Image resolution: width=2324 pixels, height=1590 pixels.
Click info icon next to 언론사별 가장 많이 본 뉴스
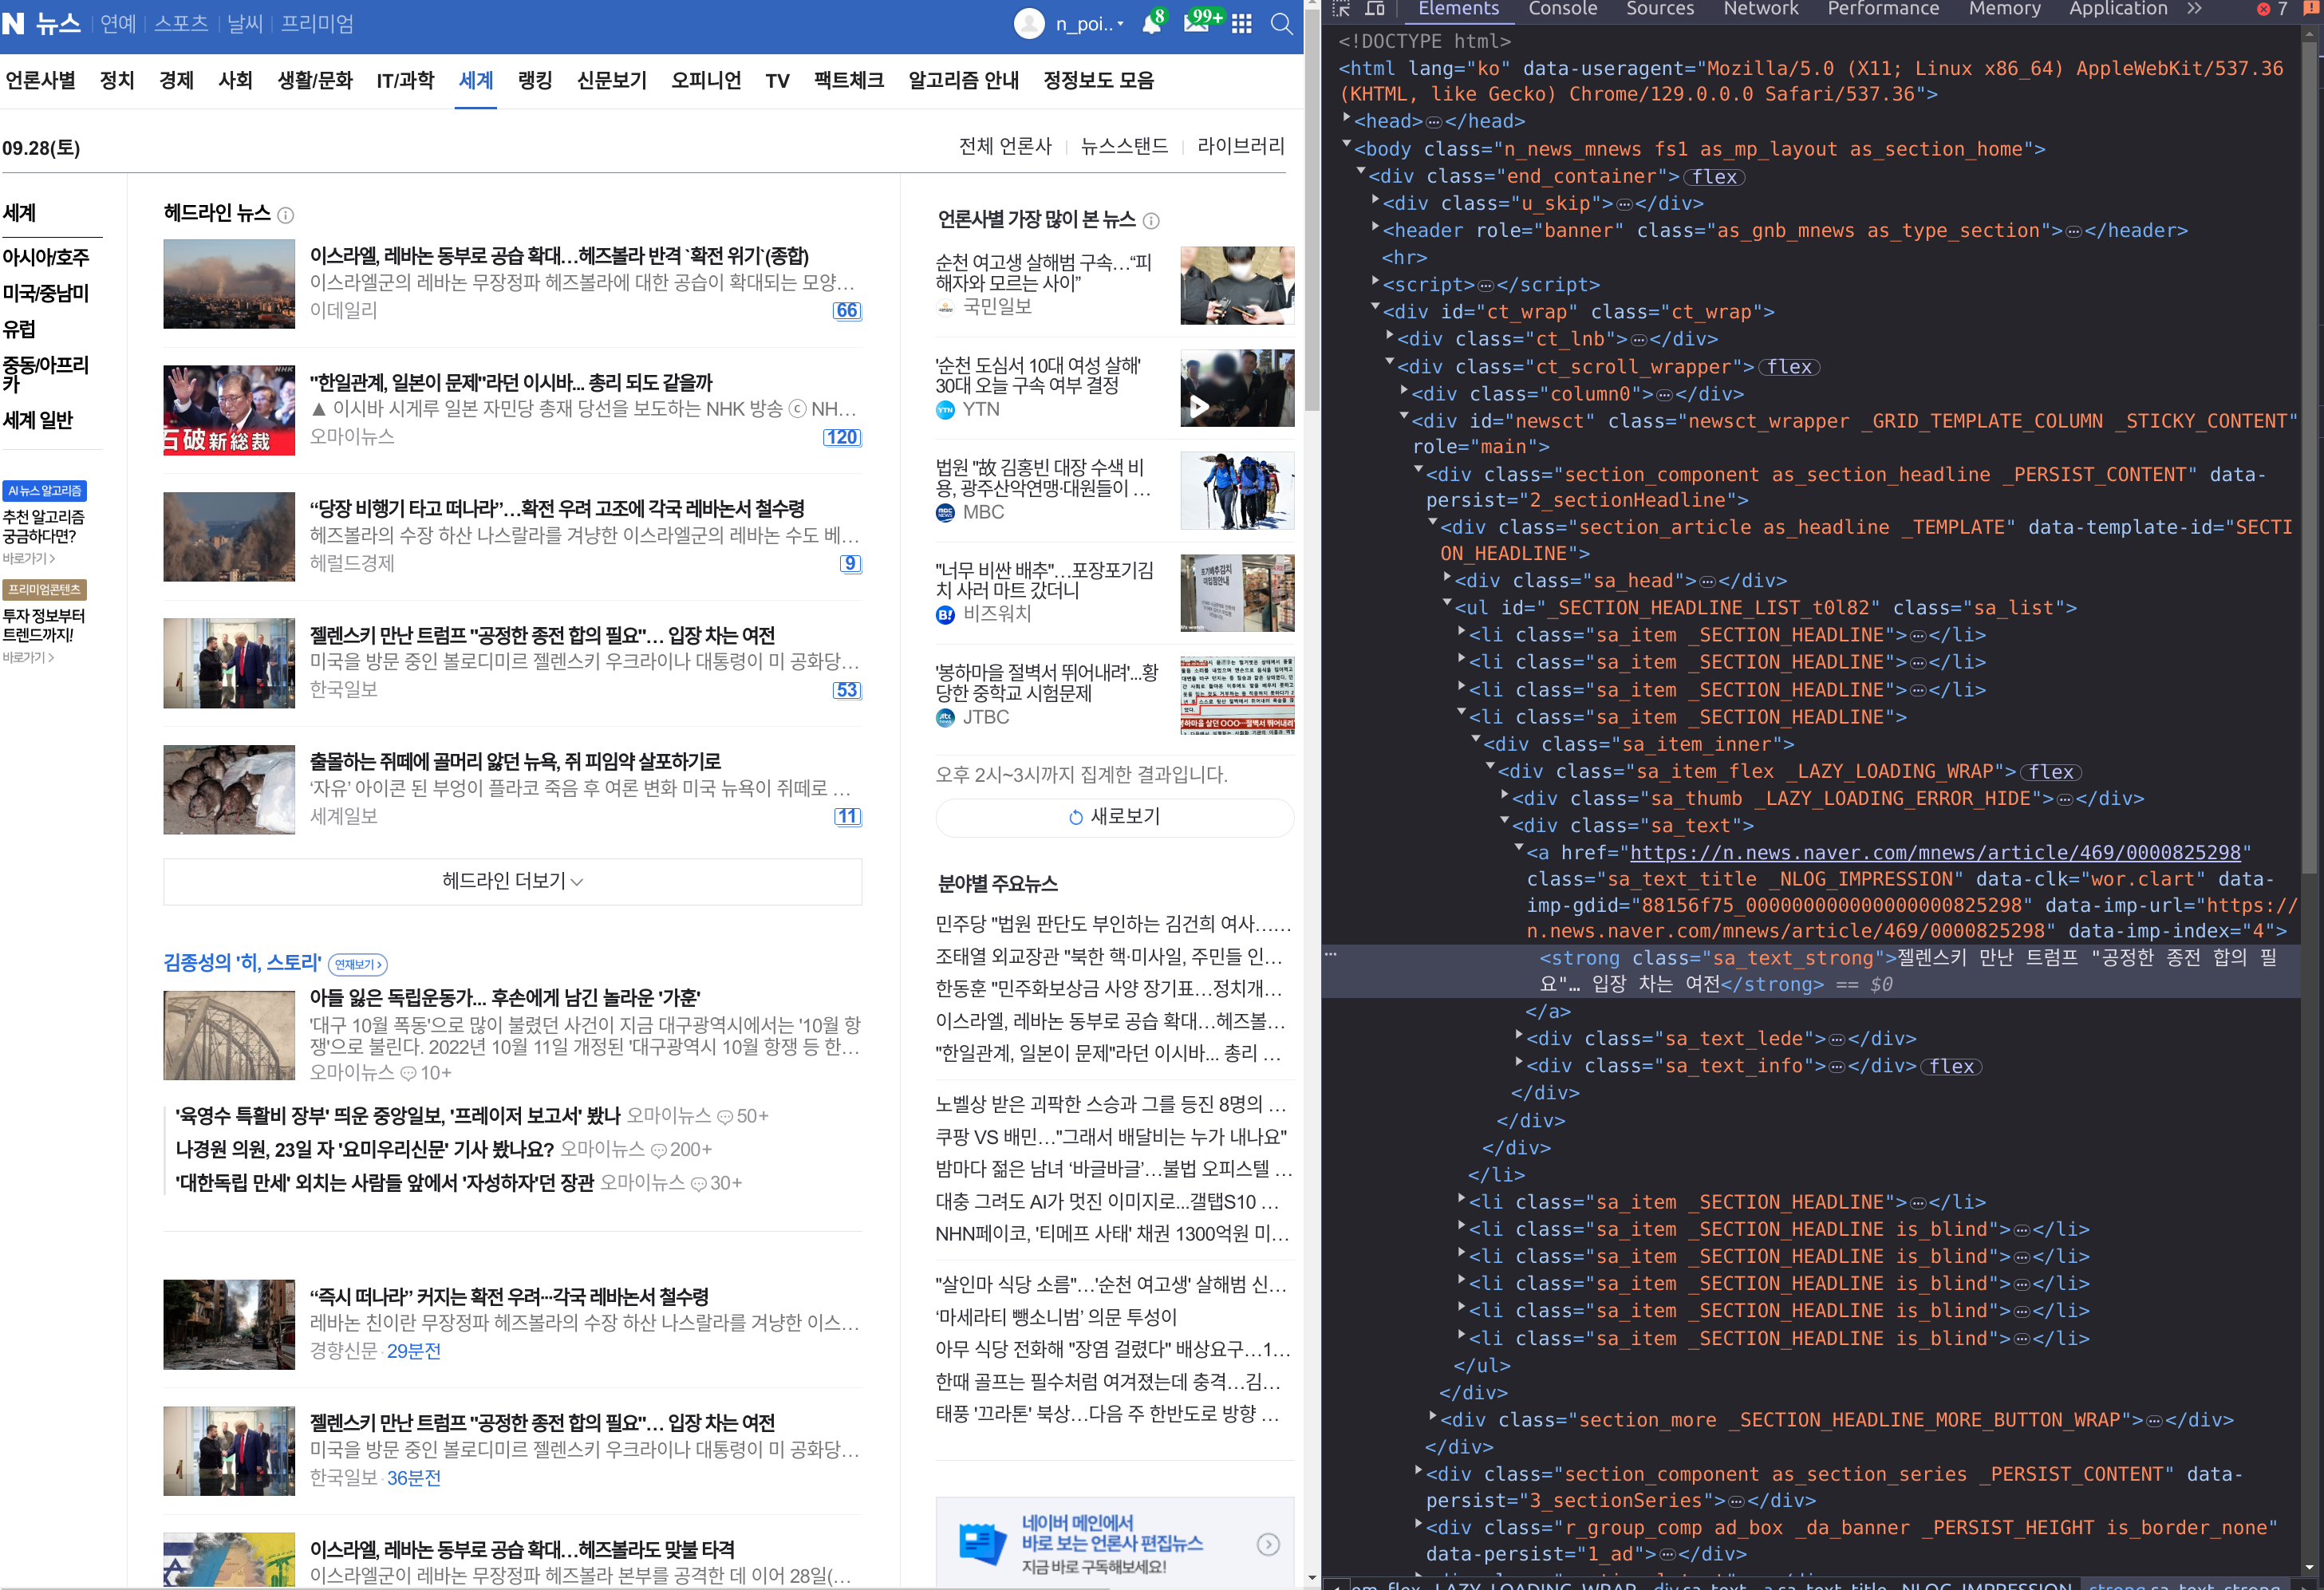coord(1151,221)
